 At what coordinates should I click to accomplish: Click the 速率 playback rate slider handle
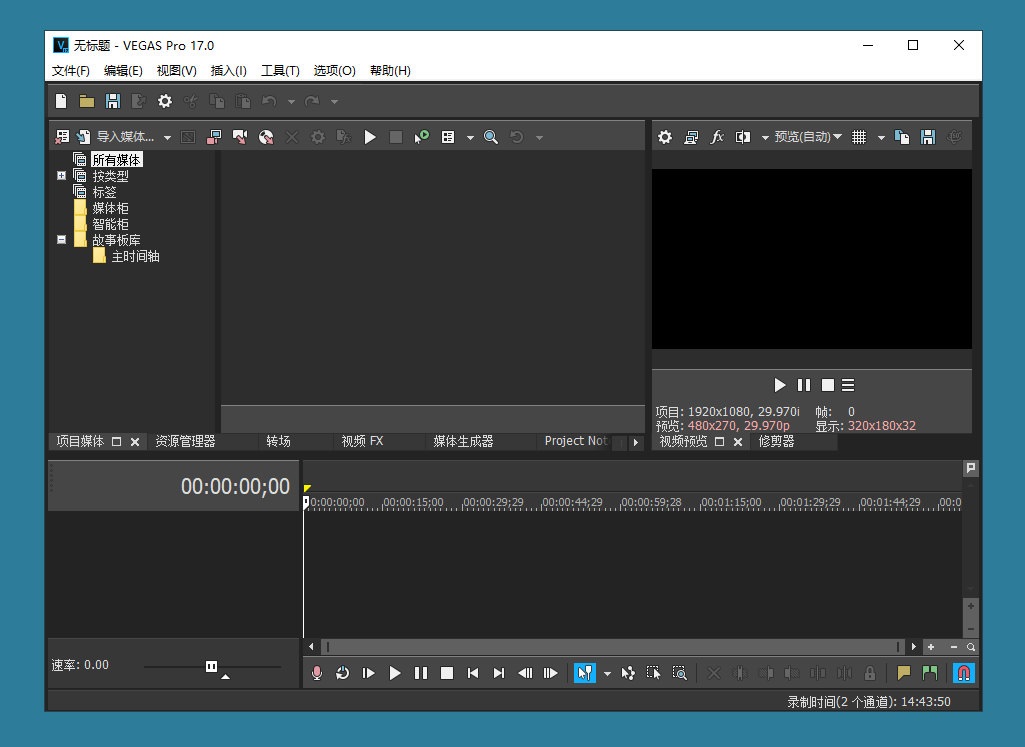[x=211, y=666]
